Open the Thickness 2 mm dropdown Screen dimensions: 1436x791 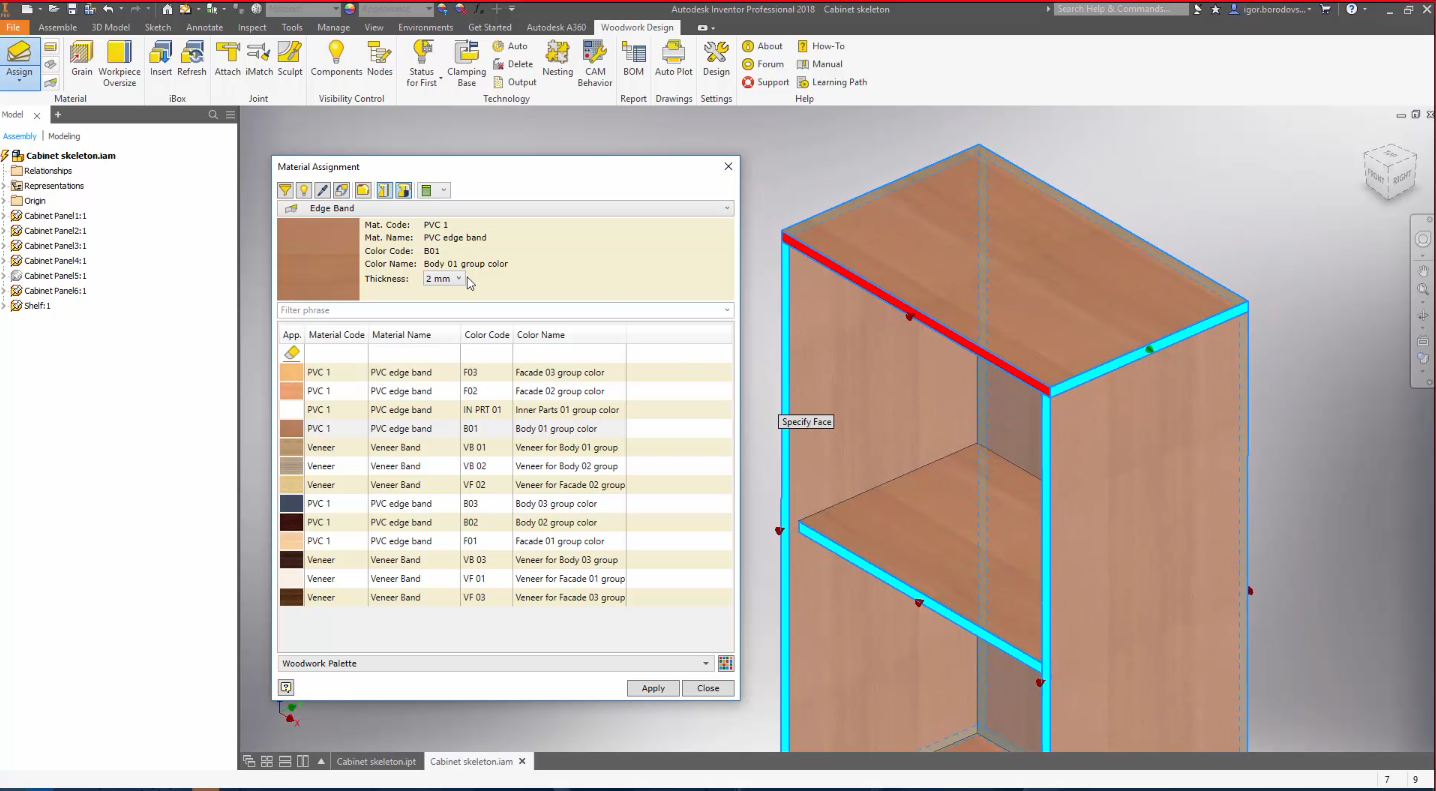(x=443, y=279)
